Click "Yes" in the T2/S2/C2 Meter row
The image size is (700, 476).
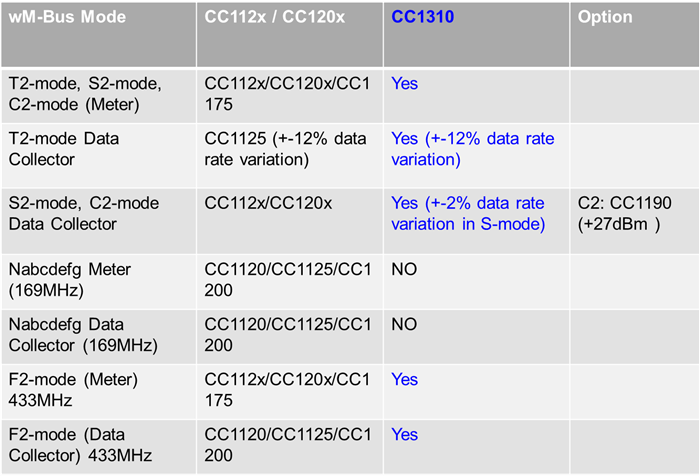405,84
